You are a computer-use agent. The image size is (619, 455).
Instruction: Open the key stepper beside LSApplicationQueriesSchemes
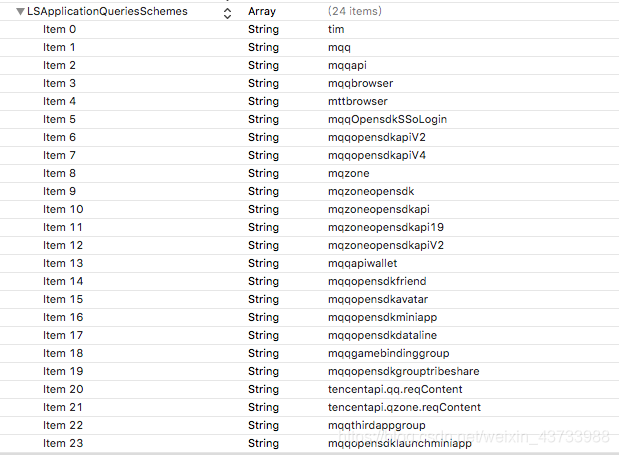227,13
